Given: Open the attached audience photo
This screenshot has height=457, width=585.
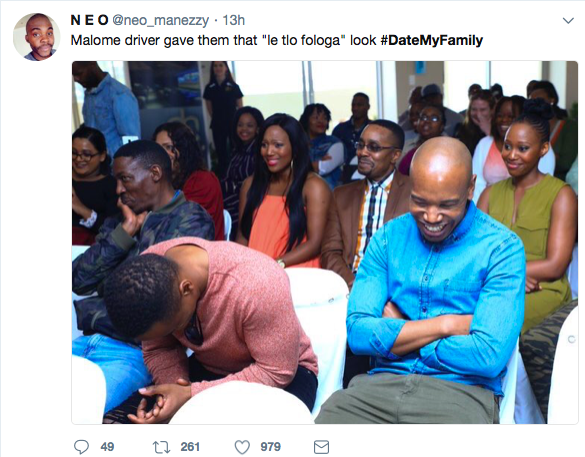Looking at the screenshot, I should [x=325, y=242].
